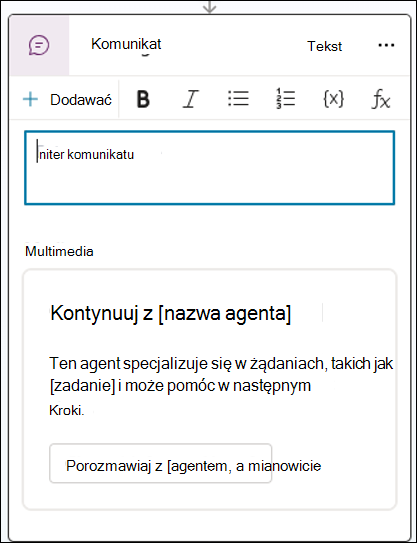Viewport: 417px width, 543px height.
Task: Click the plus icon next to Dodawać
Action: tap(30, 100)
